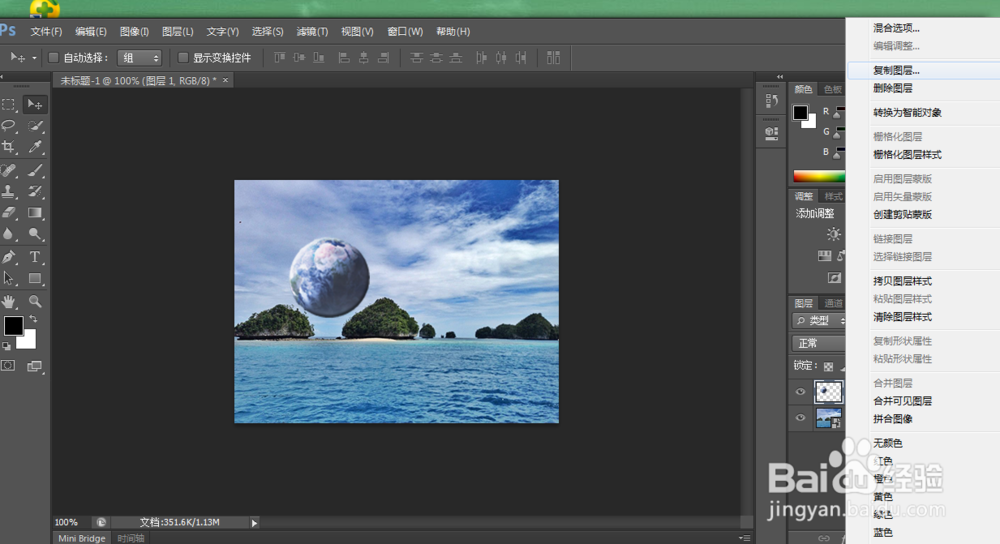Click the foreground color swatch in toolbox
1000x544 pixels.
(x=13, y=326)
